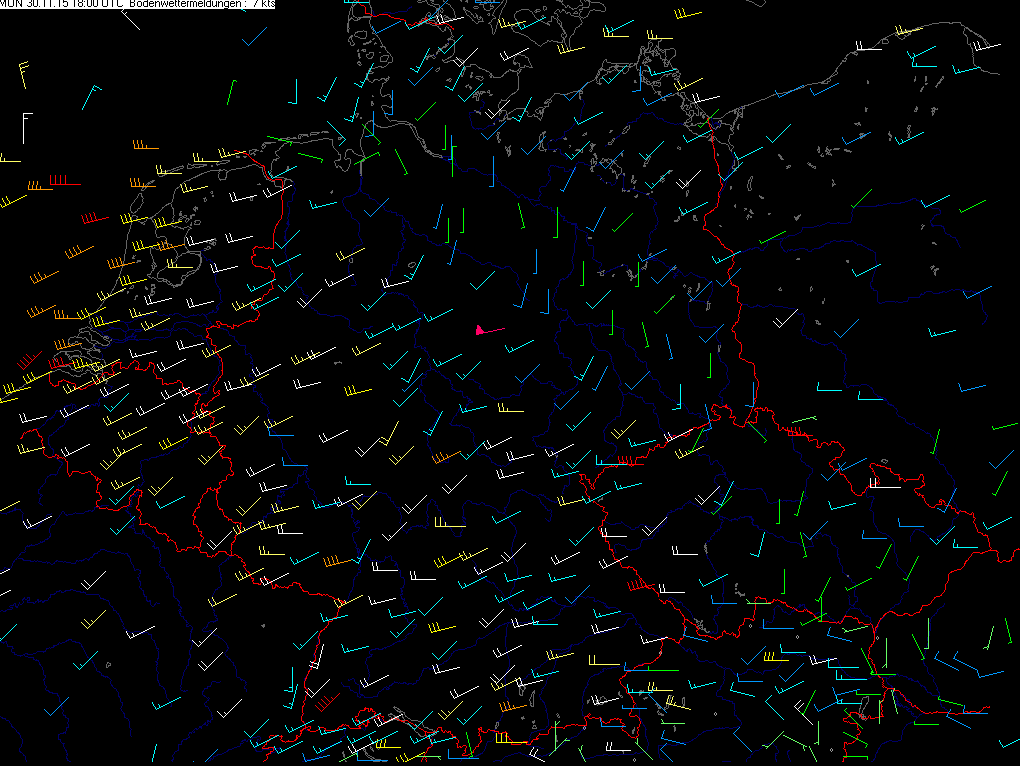Click the lone green wind barb in the open North Sea

[x=231, y=91]
